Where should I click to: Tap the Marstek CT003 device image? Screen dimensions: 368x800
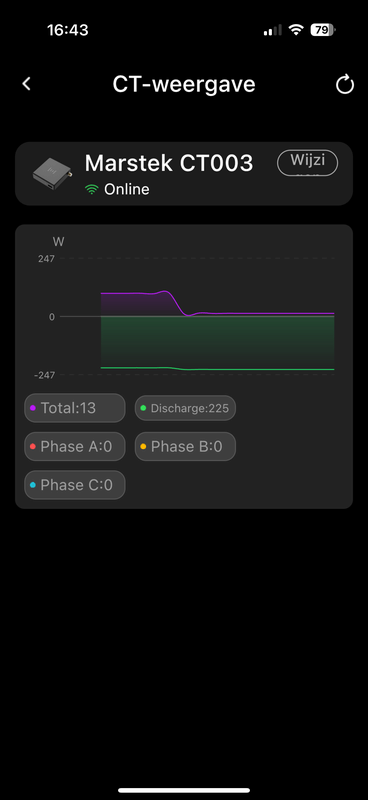click(52, 174)
